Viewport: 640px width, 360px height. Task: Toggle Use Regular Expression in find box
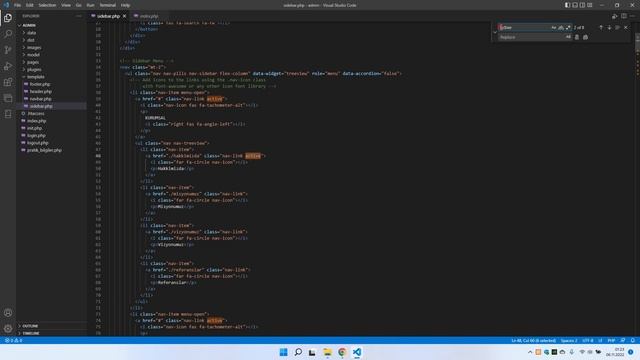[x=568, y=27]
